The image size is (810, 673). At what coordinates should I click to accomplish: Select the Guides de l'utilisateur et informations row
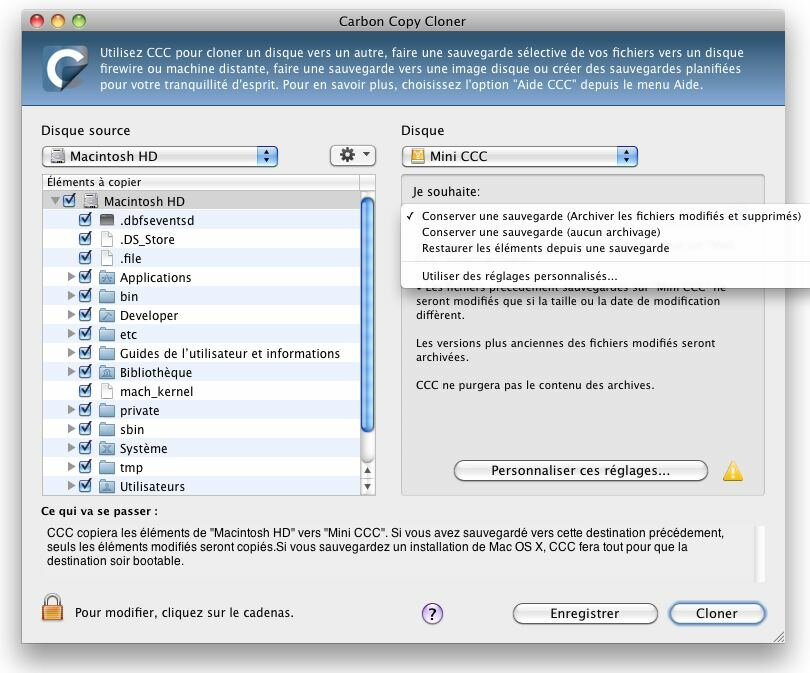tap(201, 353)
